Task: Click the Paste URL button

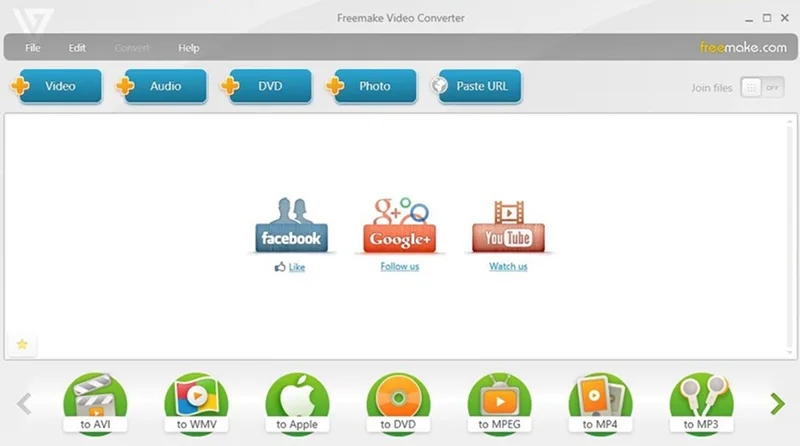Action: pyautogui.click(x=477, y=86)
